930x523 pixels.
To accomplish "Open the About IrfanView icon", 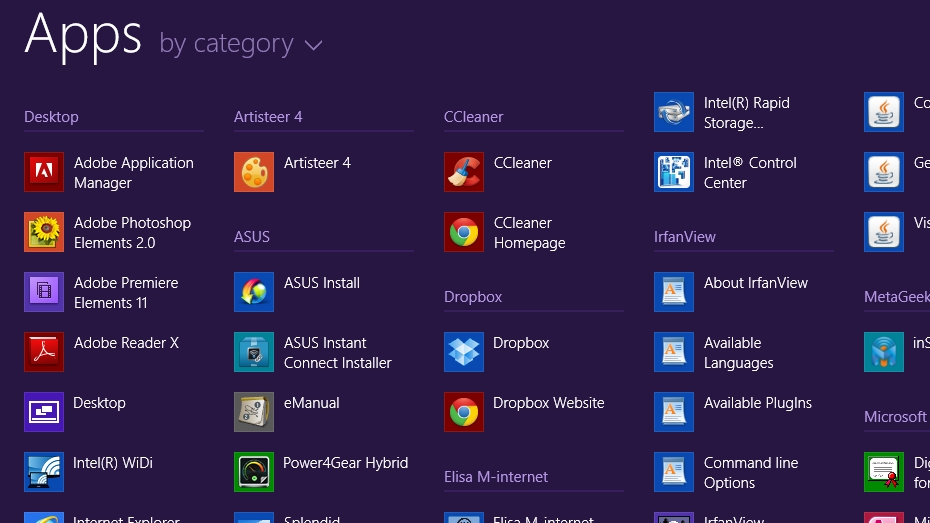I will [x=674, y=292].
